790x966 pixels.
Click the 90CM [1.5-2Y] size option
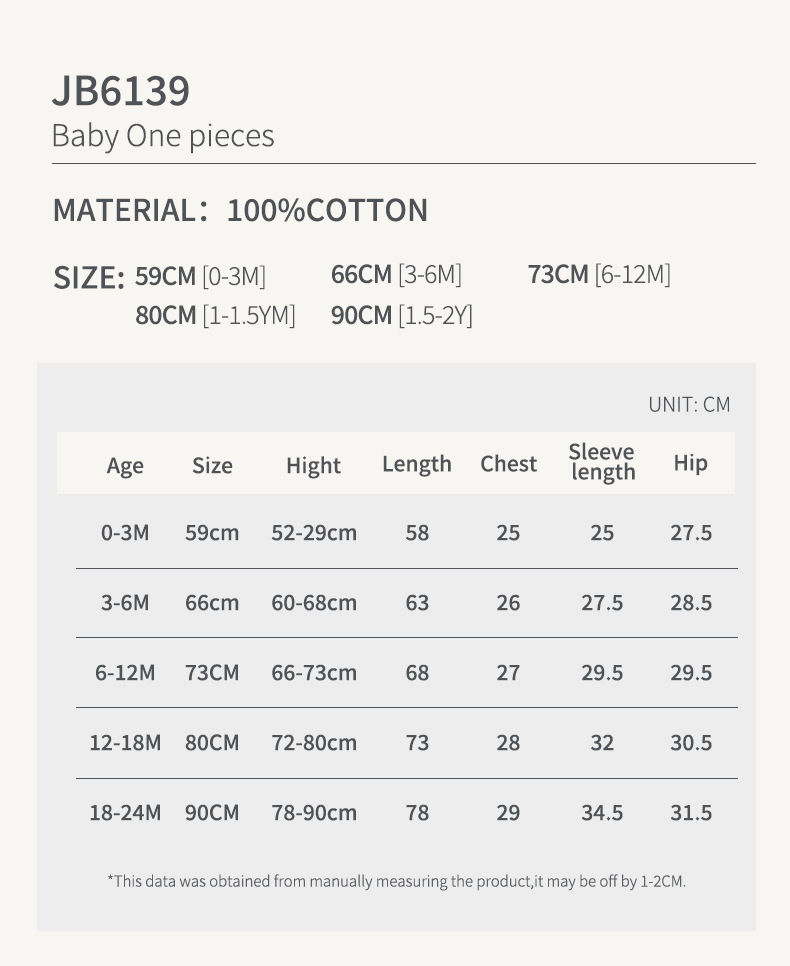coord(402,315)
